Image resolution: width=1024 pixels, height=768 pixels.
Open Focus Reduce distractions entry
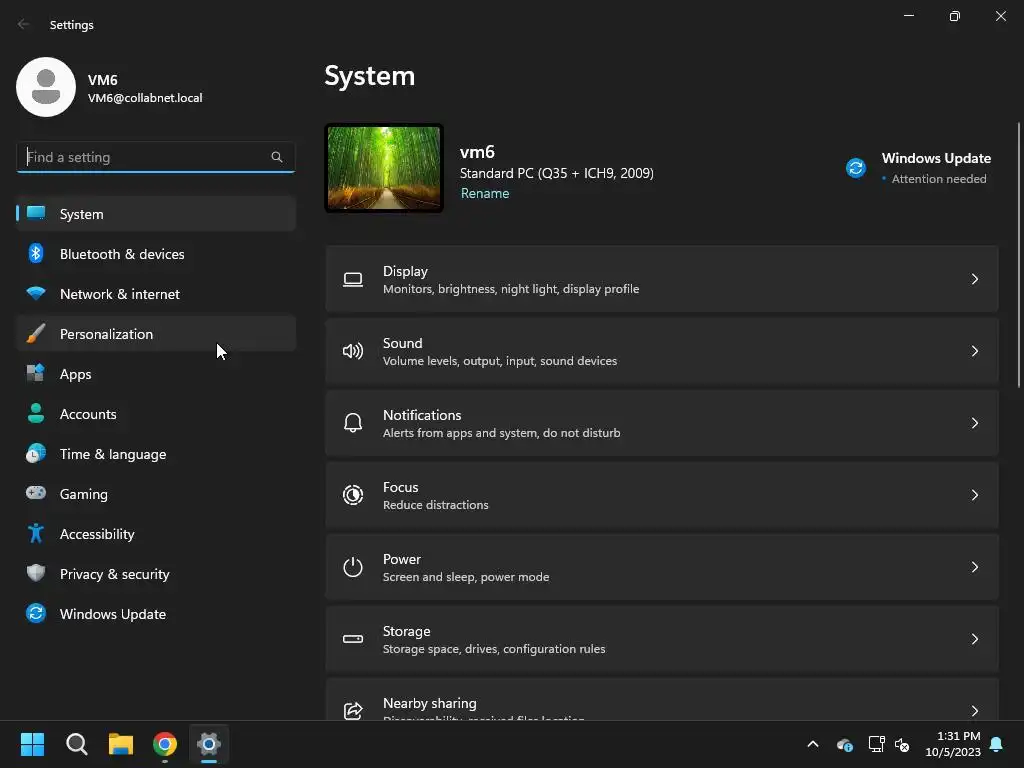(x=662, y=495)
